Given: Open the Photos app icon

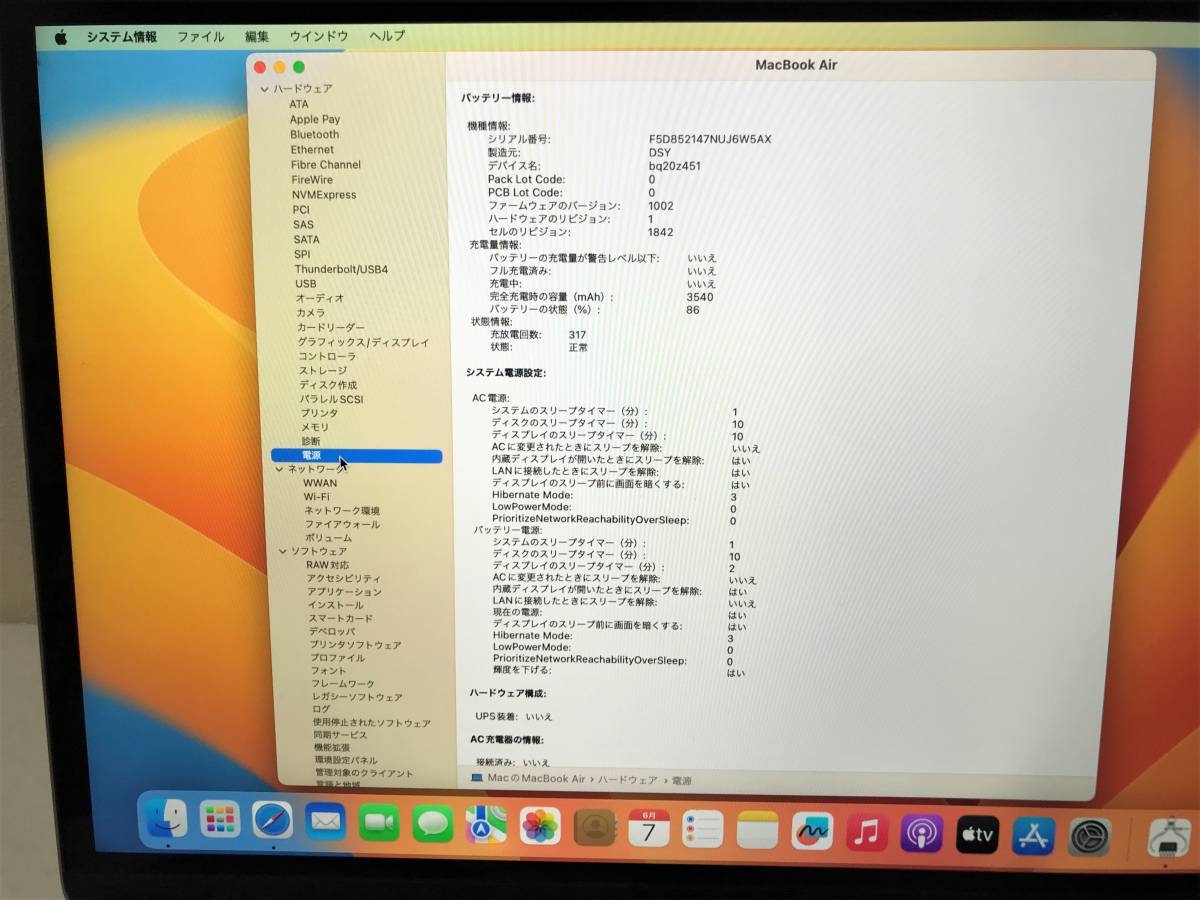Looking at the screenshot, I should (x=540, y=826).
